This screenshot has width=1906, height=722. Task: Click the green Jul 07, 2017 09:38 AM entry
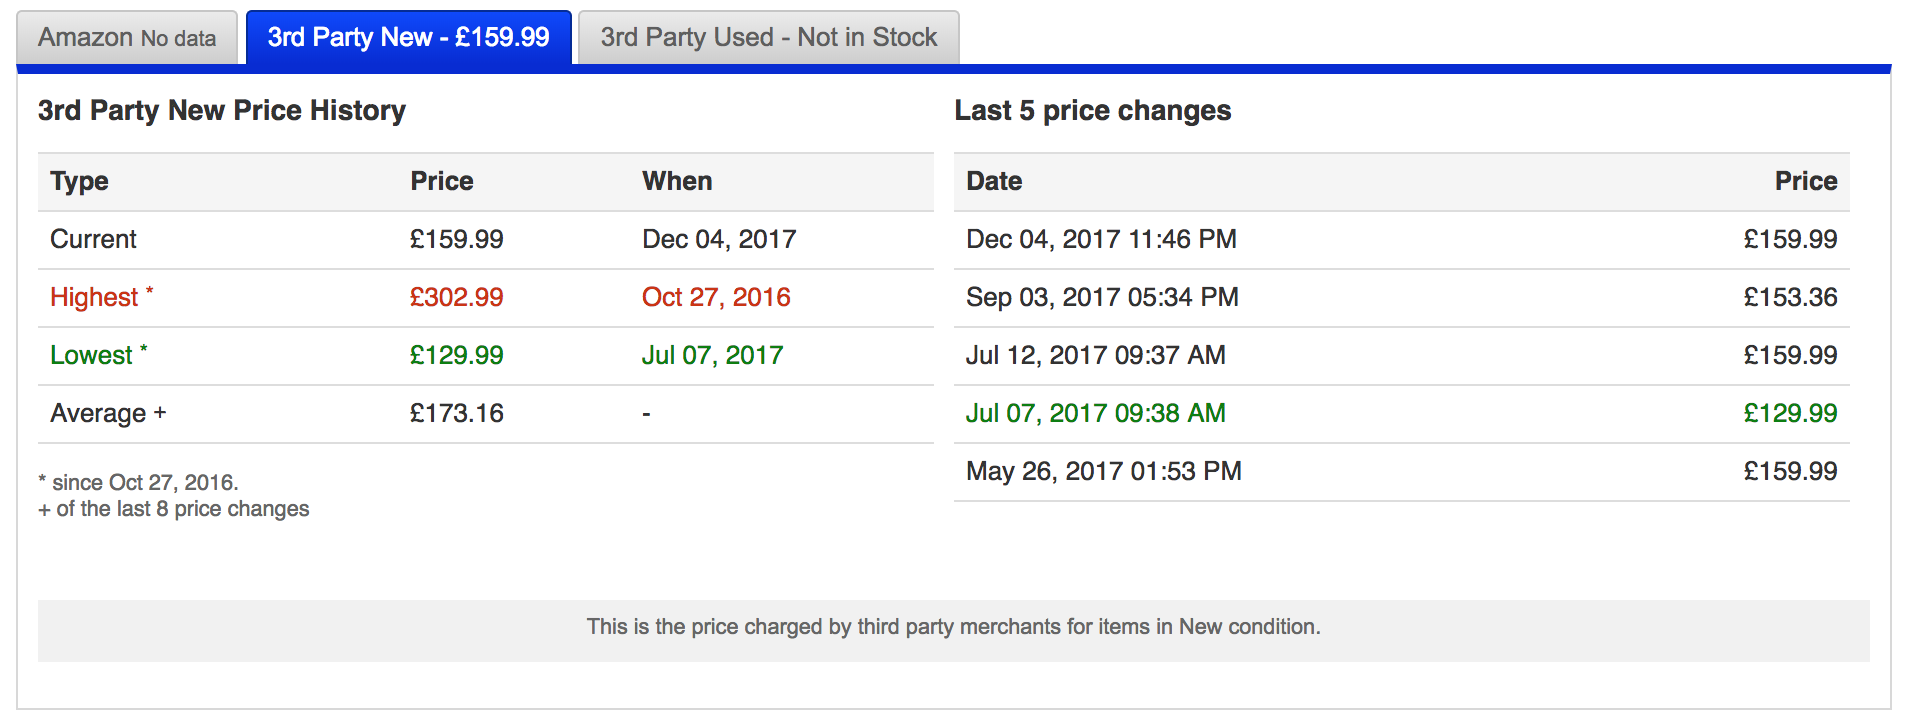click(x=1096, y=413)
